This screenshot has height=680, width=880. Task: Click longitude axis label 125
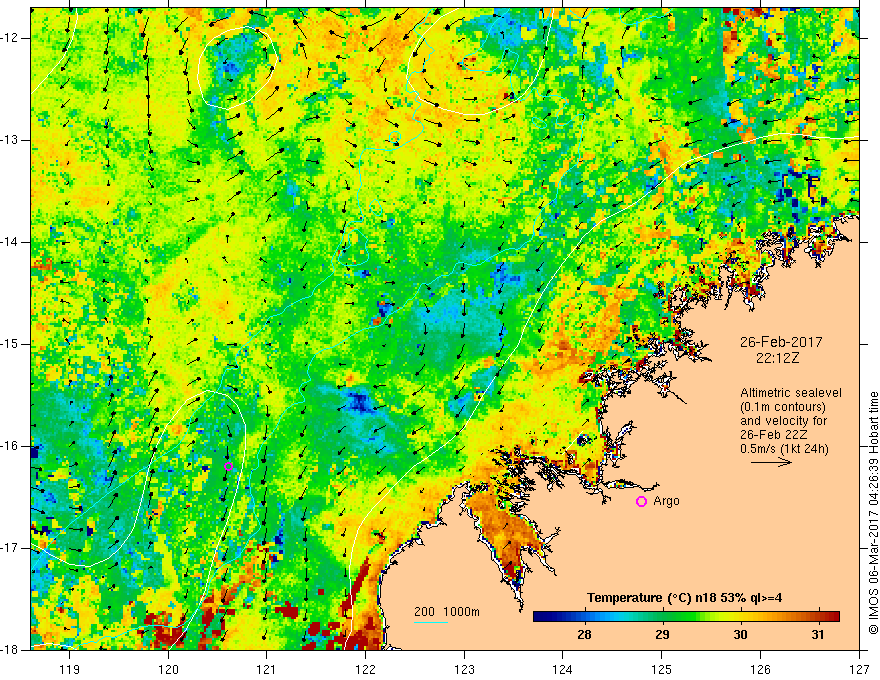pyautogui.click(x=662, y=669)
